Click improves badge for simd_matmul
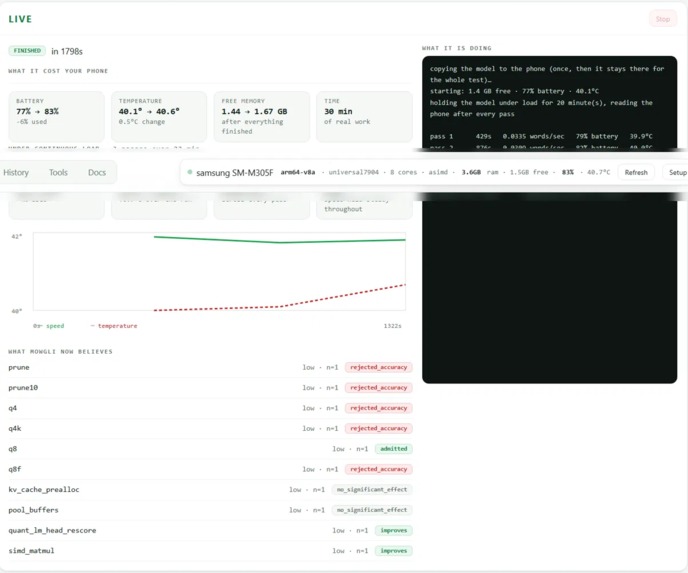 [394, 551]
